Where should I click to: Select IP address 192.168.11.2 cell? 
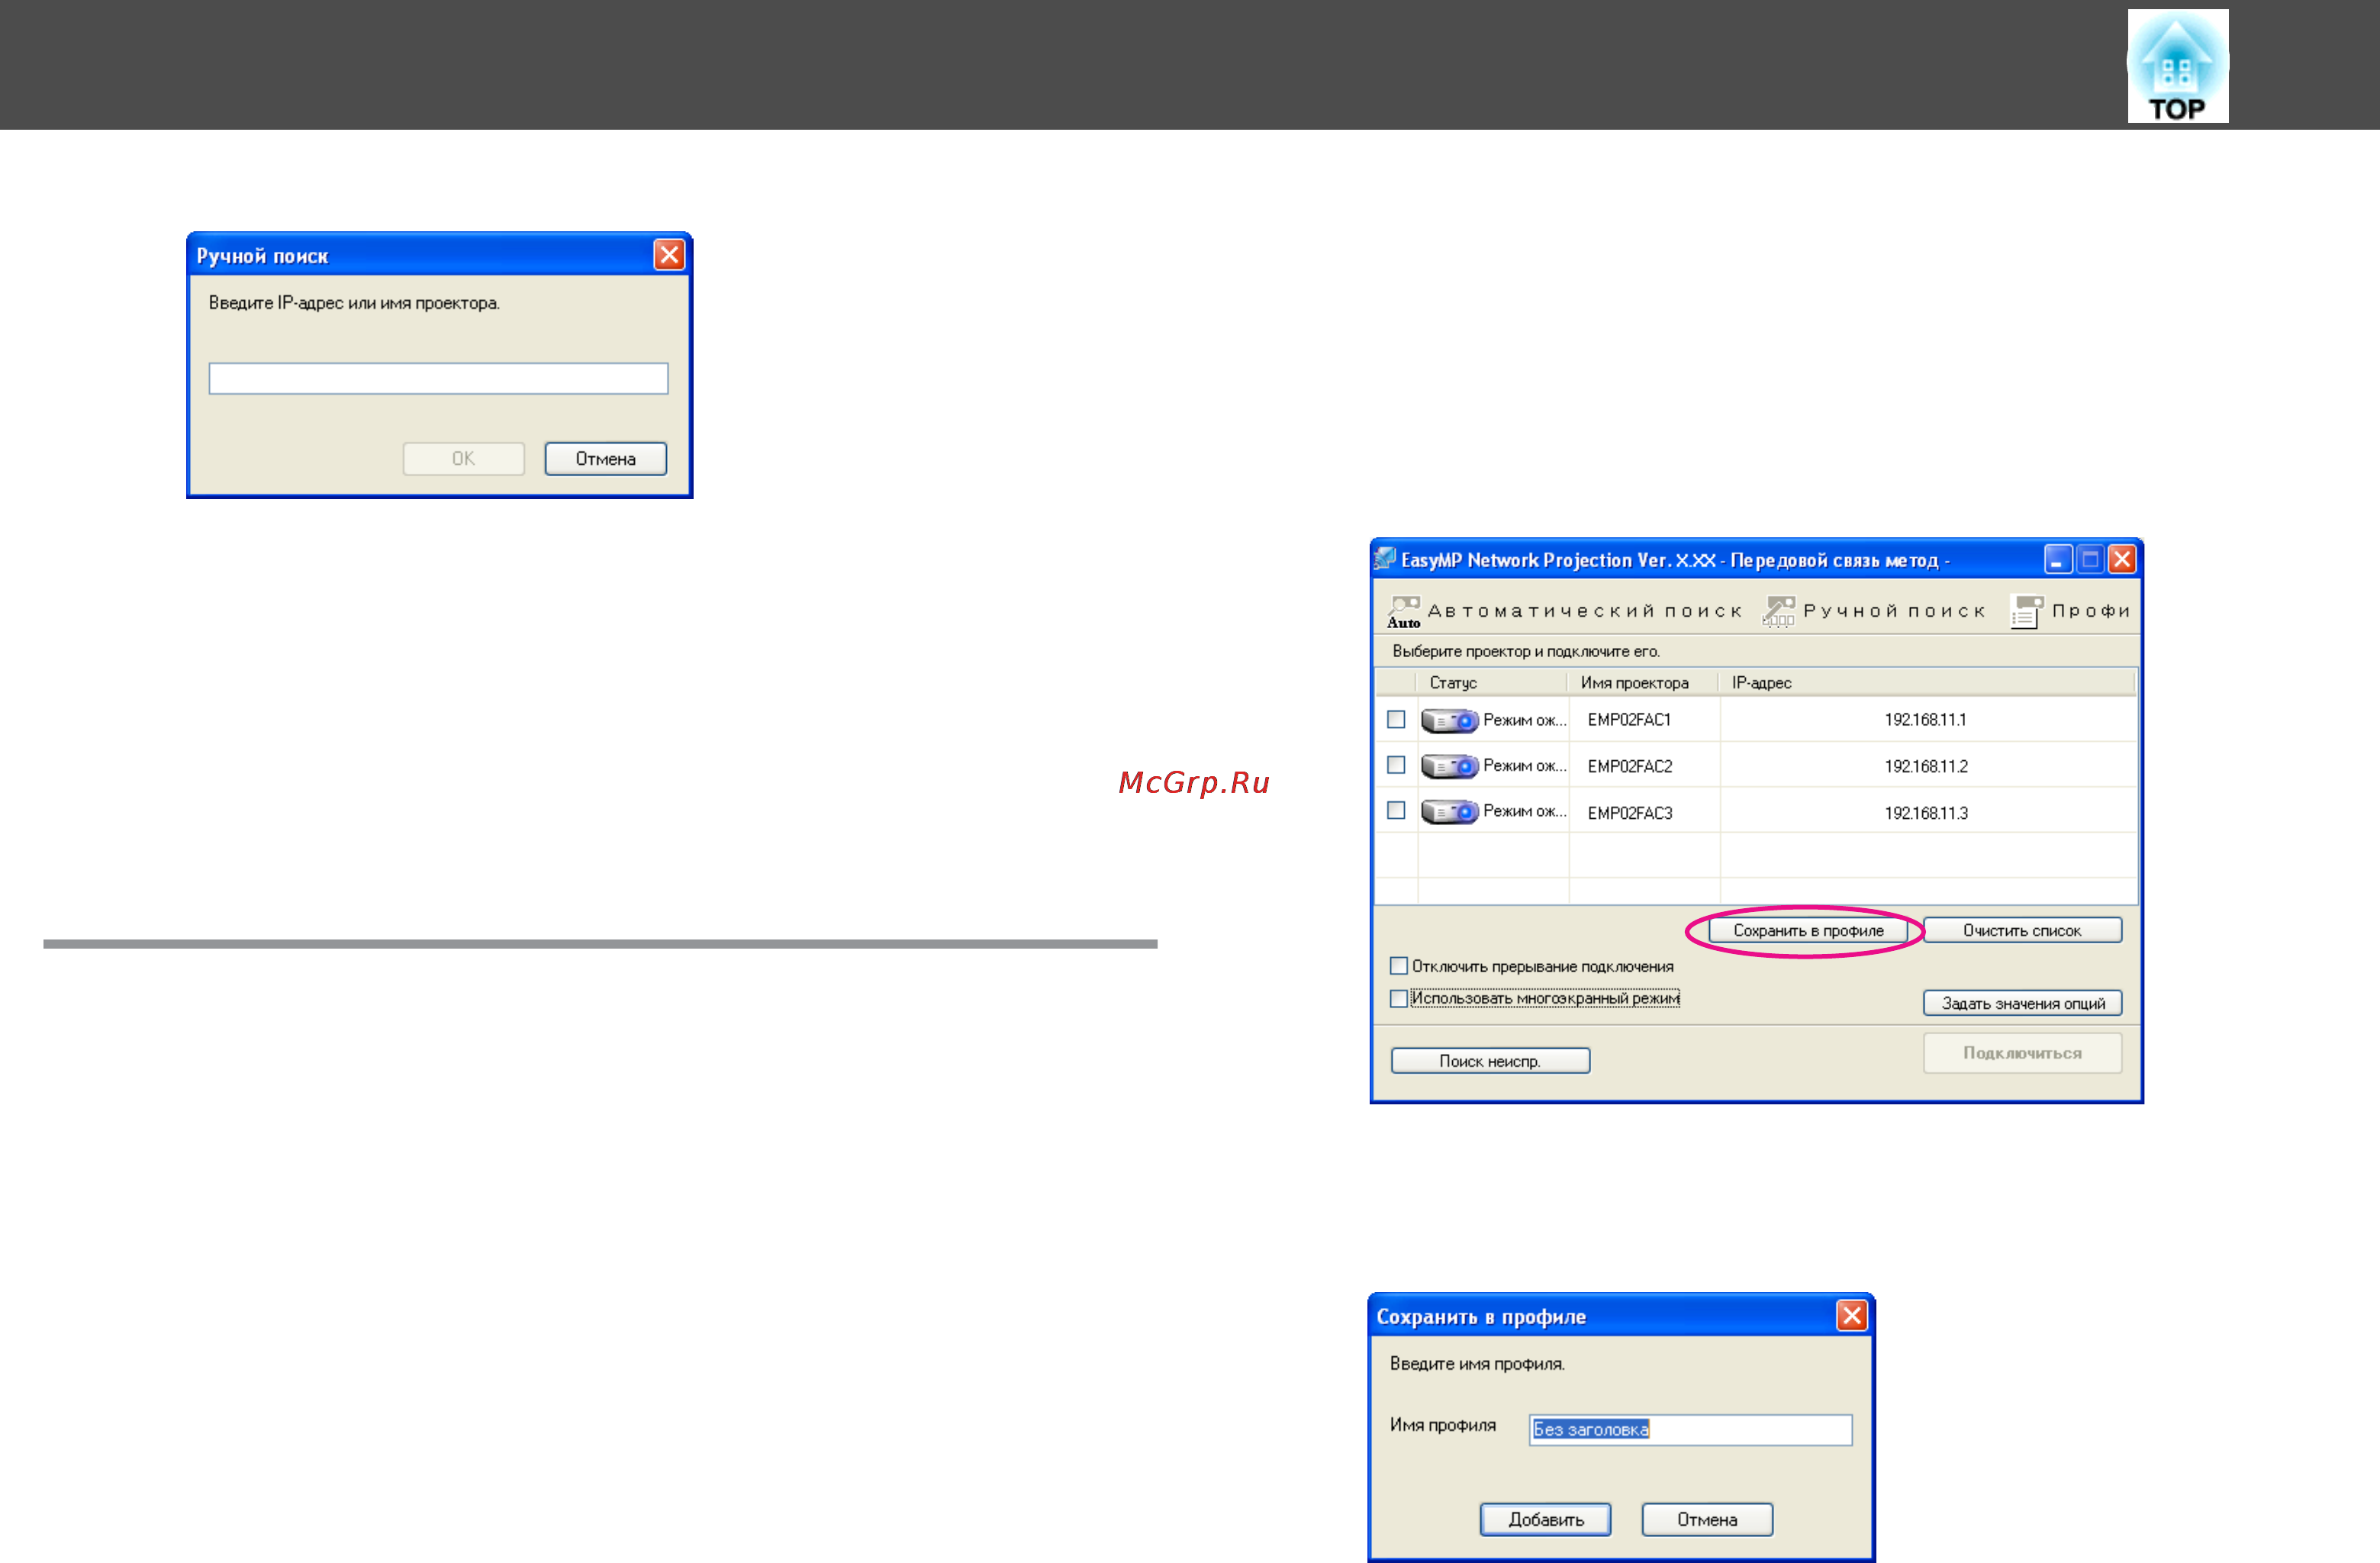click(x=1927, y=766)
